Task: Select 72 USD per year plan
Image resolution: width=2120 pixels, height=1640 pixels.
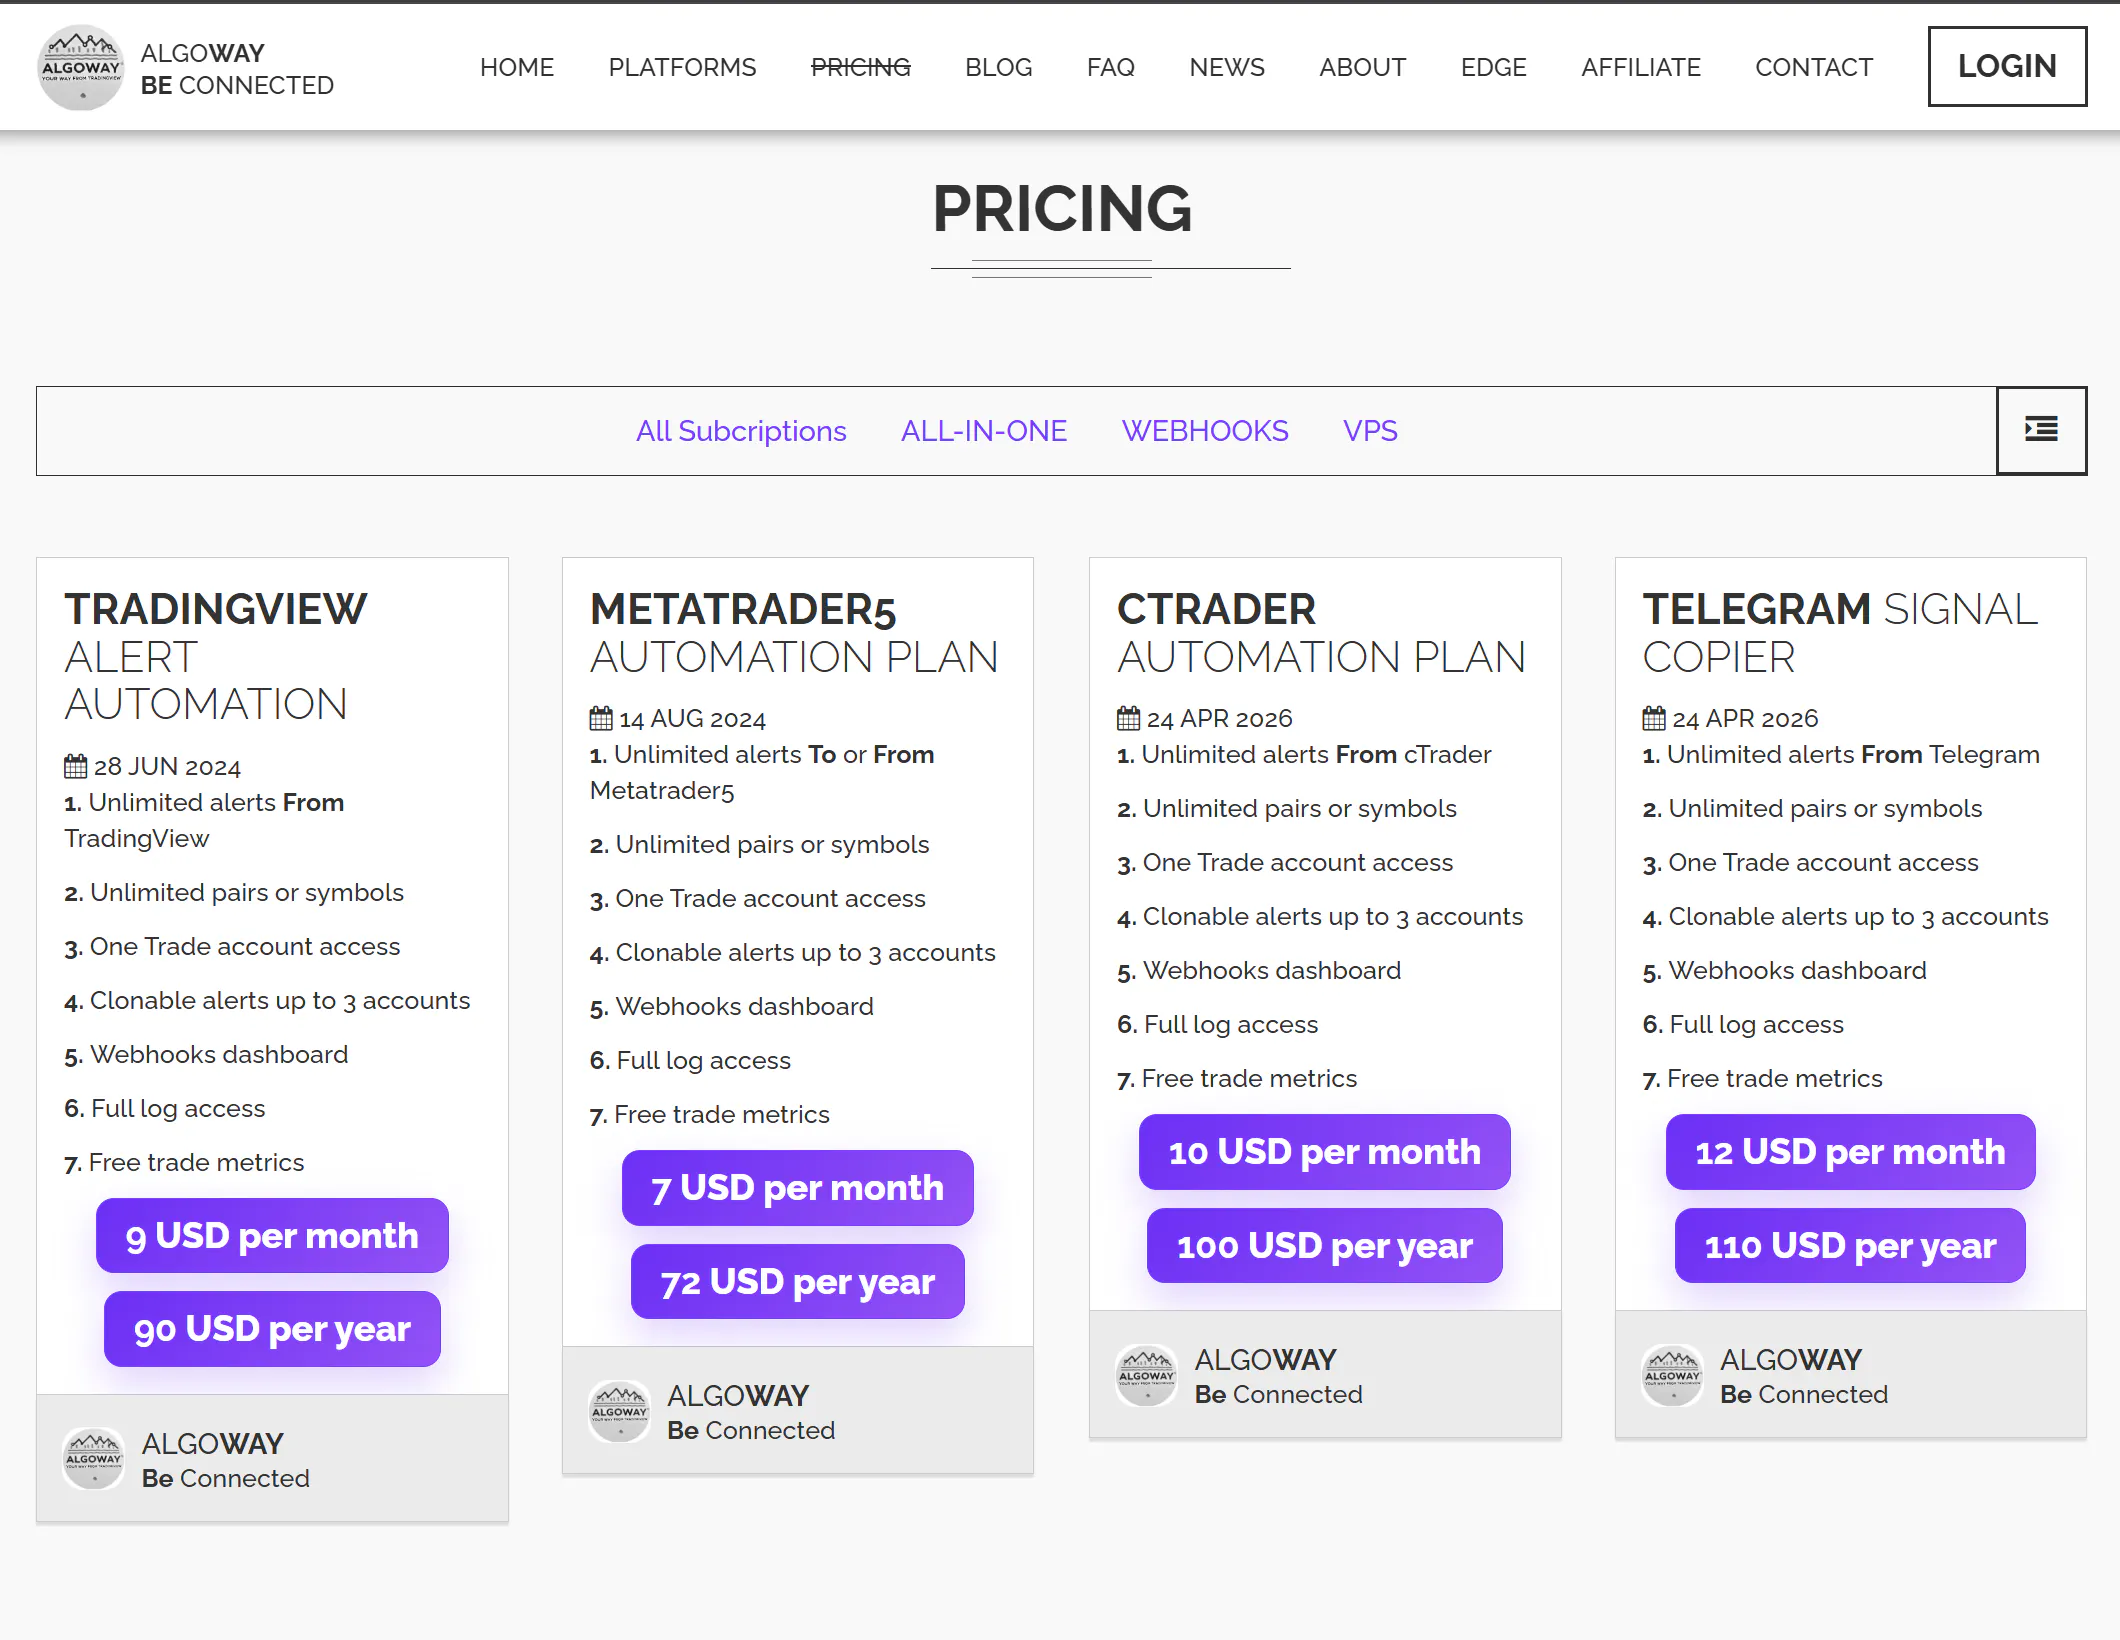Action: [798, 1281]
